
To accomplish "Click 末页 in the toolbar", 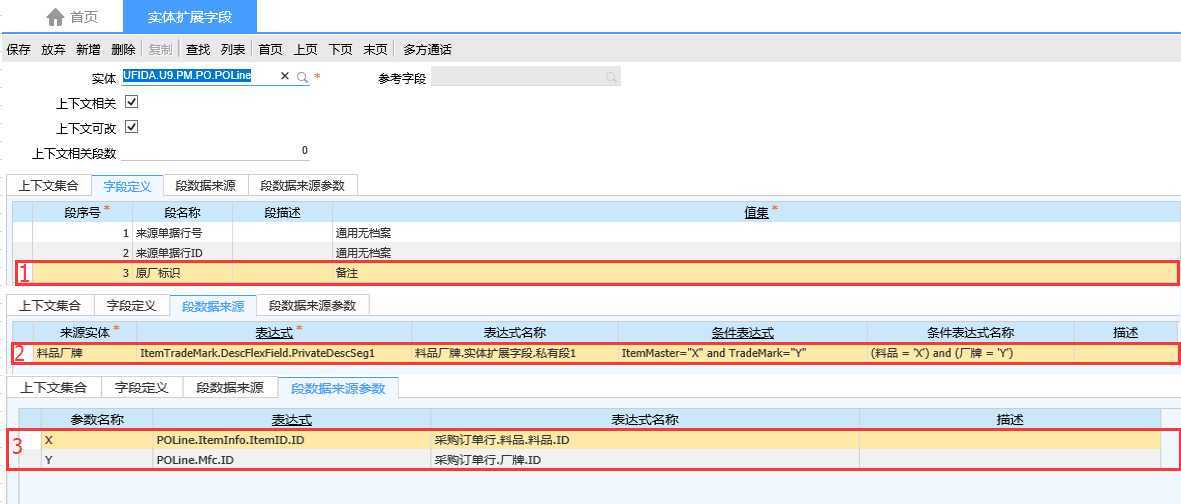I will click(375, 50).
